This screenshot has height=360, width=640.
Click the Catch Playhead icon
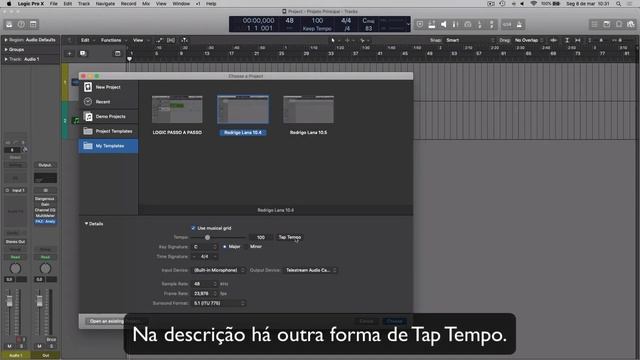tap(184, 40)
